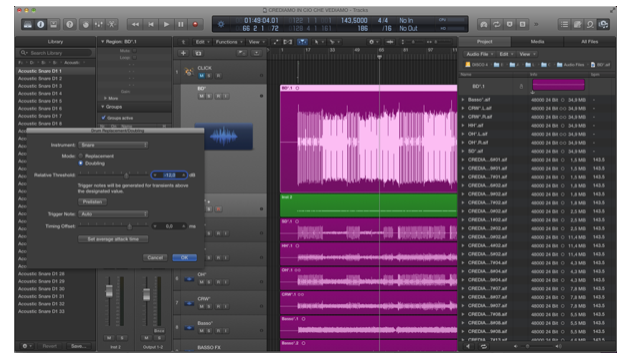Collapse the Region BD inspector triangle
The height and width of the screenshot is (361, 628).
pos(103,42)
